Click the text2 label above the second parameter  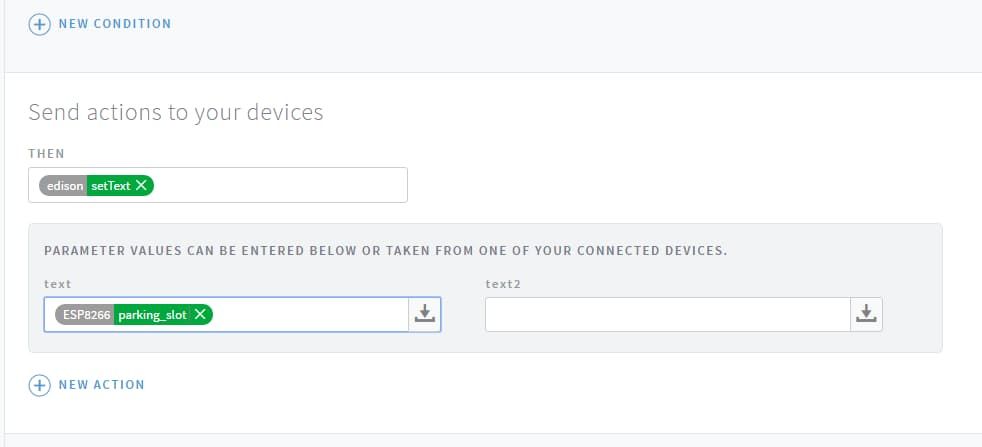pyautogui.click(x=504, y=284)
